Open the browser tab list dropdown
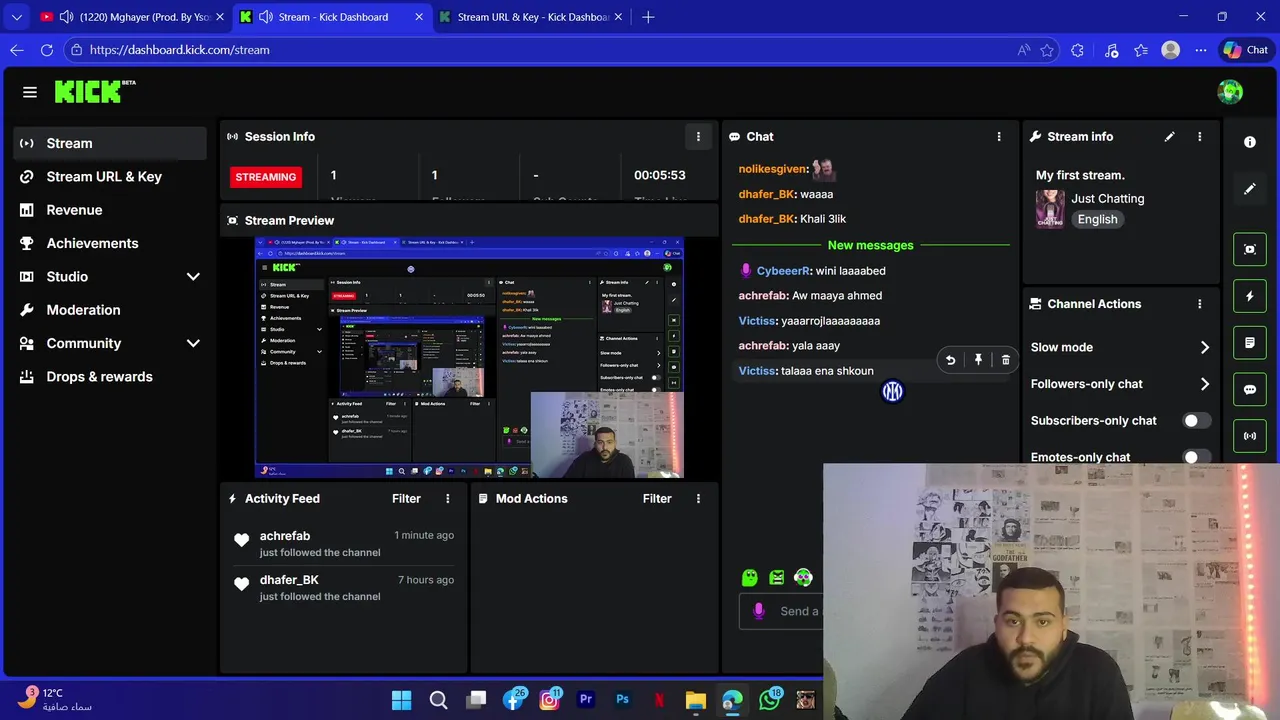 16,17
